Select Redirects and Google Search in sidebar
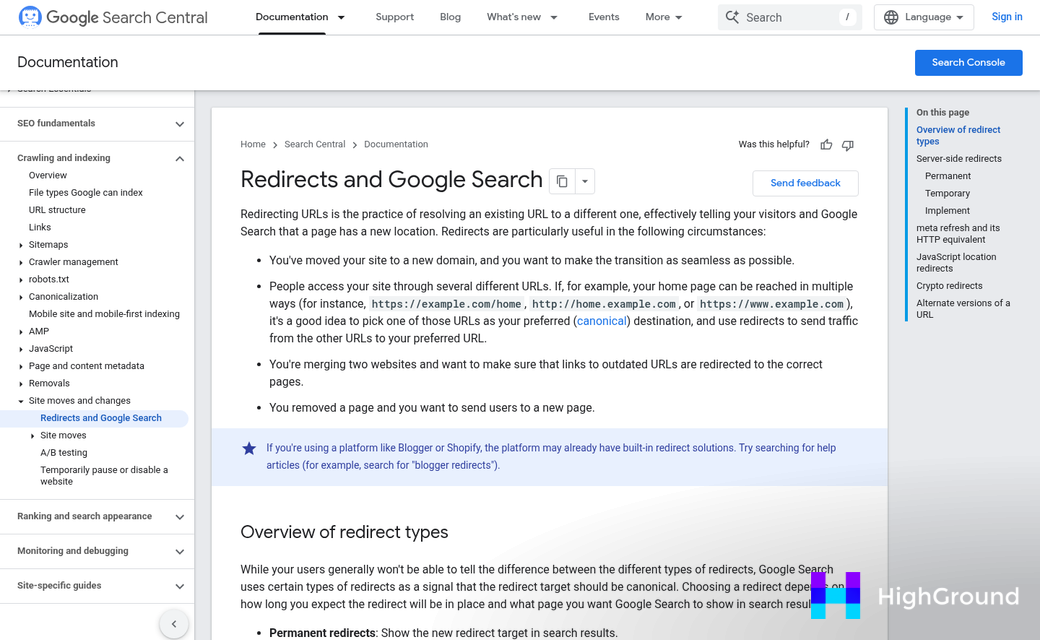Image resolution: width=1040 pixels, height=640 pixels. coord(101,418)
